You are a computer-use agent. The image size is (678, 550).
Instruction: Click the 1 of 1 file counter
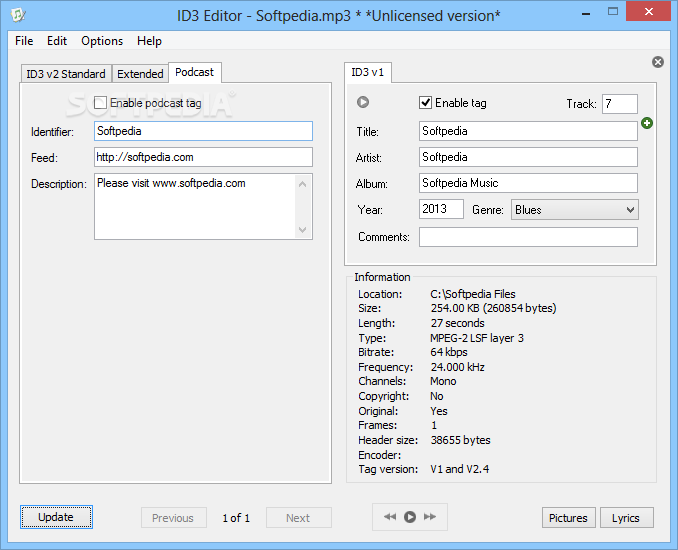point(236,518)
